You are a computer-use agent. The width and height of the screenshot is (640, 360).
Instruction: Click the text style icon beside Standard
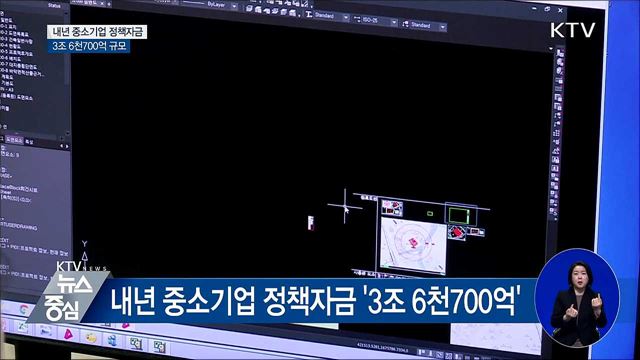point(309,14)
